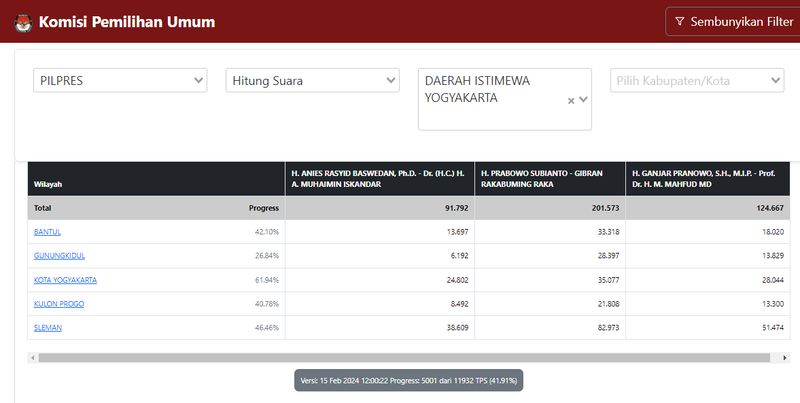Click the version and TPS progress badge
800x403 pixels.
409,381
